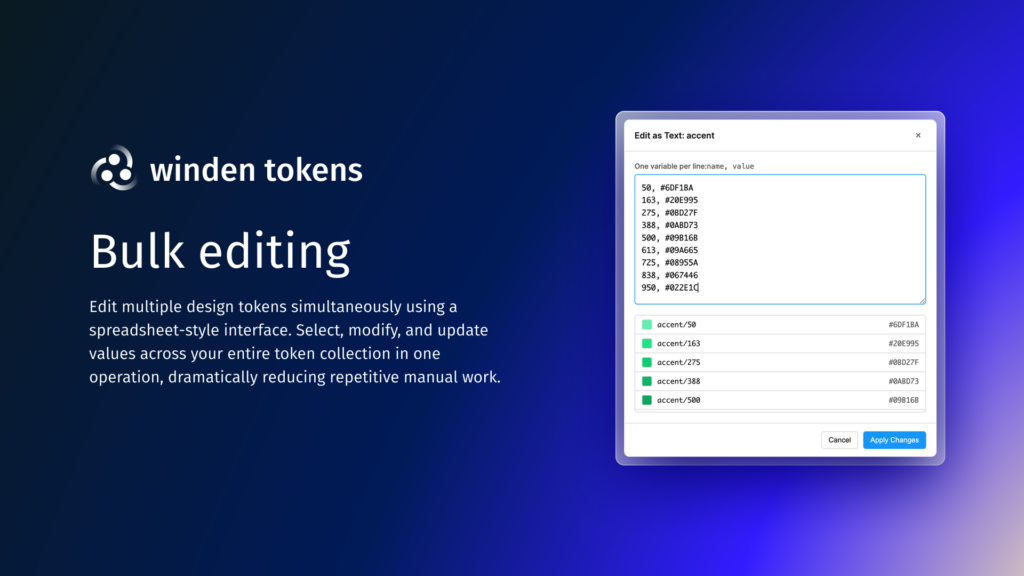Click the Cancel button
Viewport: 1024px width, 576px height.
(x=839, y=440)
